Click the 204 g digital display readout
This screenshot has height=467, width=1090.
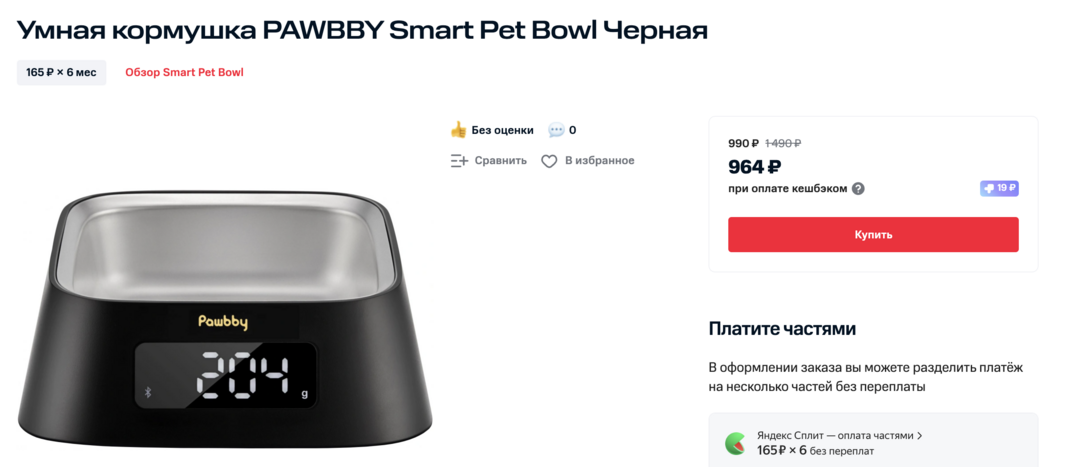pyautogui.click(x=245, y=377)
